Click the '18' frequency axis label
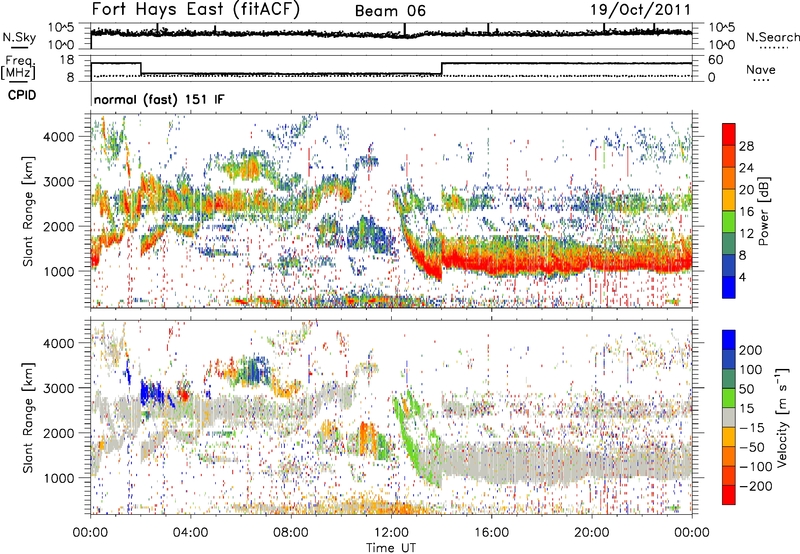The image size is (800, 554). point(67,60)
